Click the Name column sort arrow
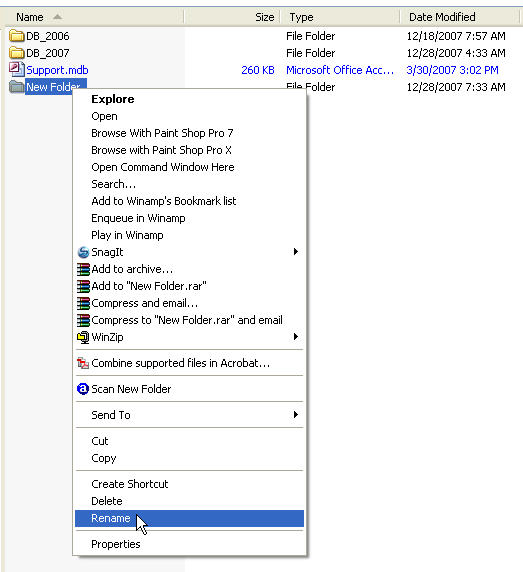 click(57, 17)
